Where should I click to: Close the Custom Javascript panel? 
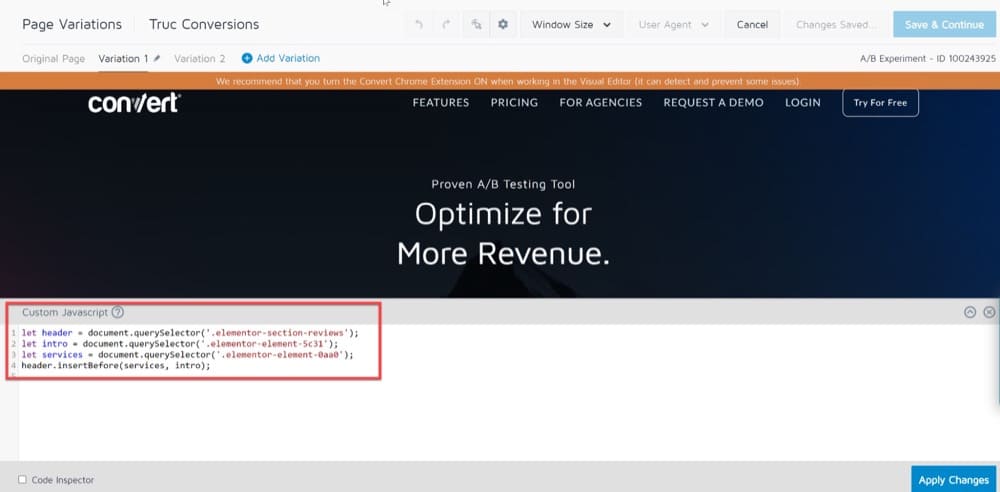[x=989, y=312]
